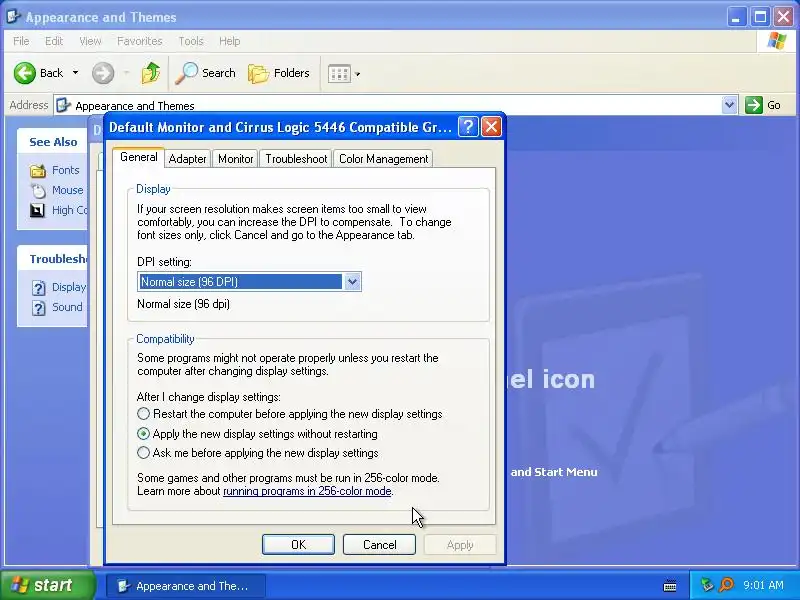
Task: Open the Help menu
Action: click(x=230, y=41)
